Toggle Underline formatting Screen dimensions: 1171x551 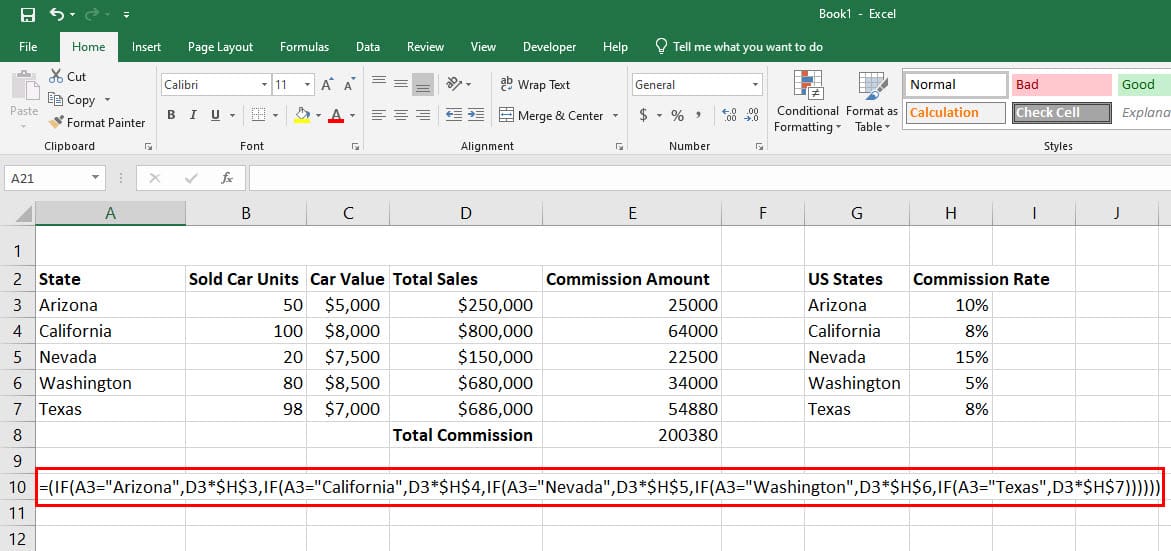click(215, 115)
